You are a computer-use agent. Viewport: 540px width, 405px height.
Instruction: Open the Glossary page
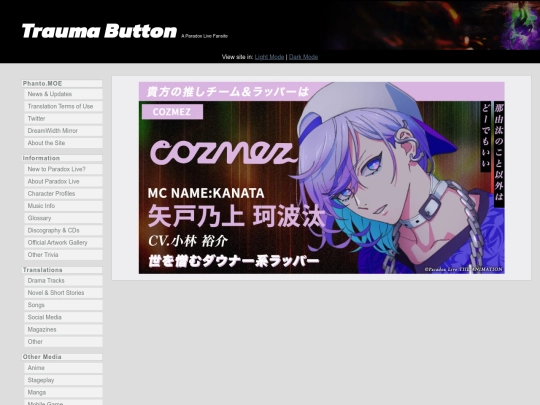click(63, 218)
